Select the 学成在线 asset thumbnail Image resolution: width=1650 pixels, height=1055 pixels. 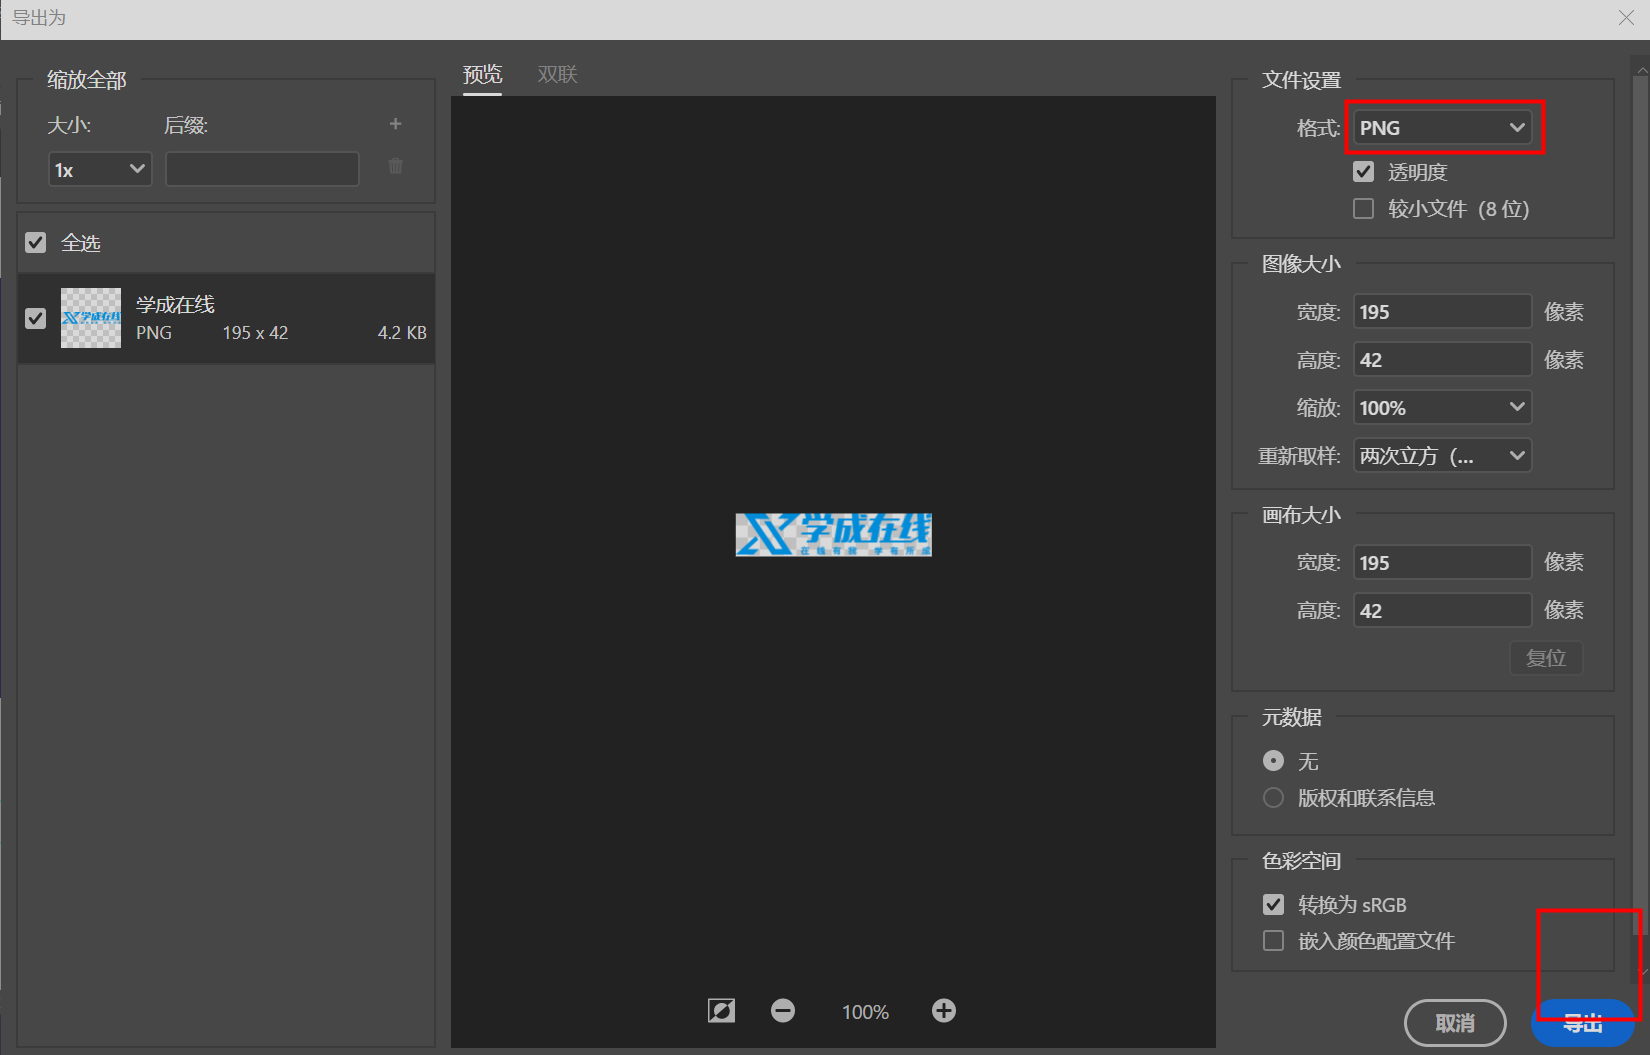coord(91,318)
